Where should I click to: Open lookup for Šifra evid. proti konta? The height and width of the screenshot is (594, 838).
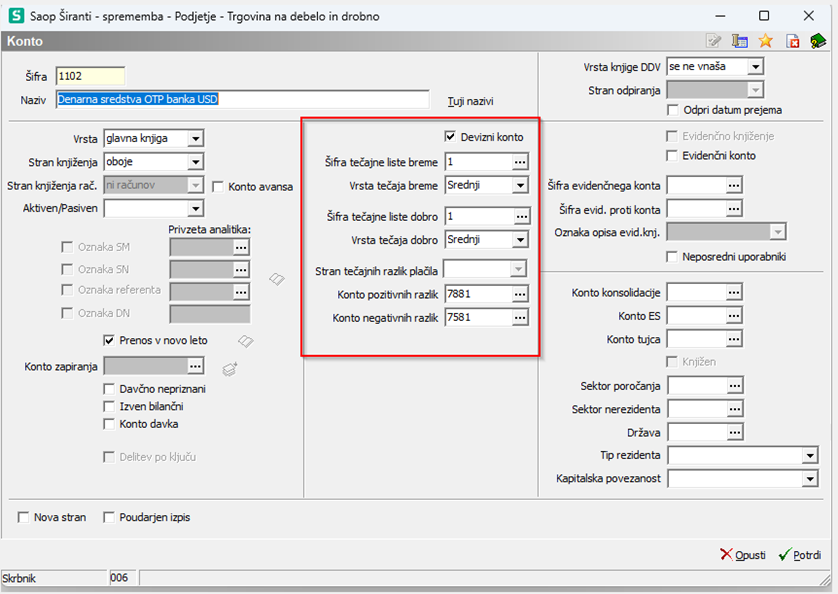click(x=734, y=209)
